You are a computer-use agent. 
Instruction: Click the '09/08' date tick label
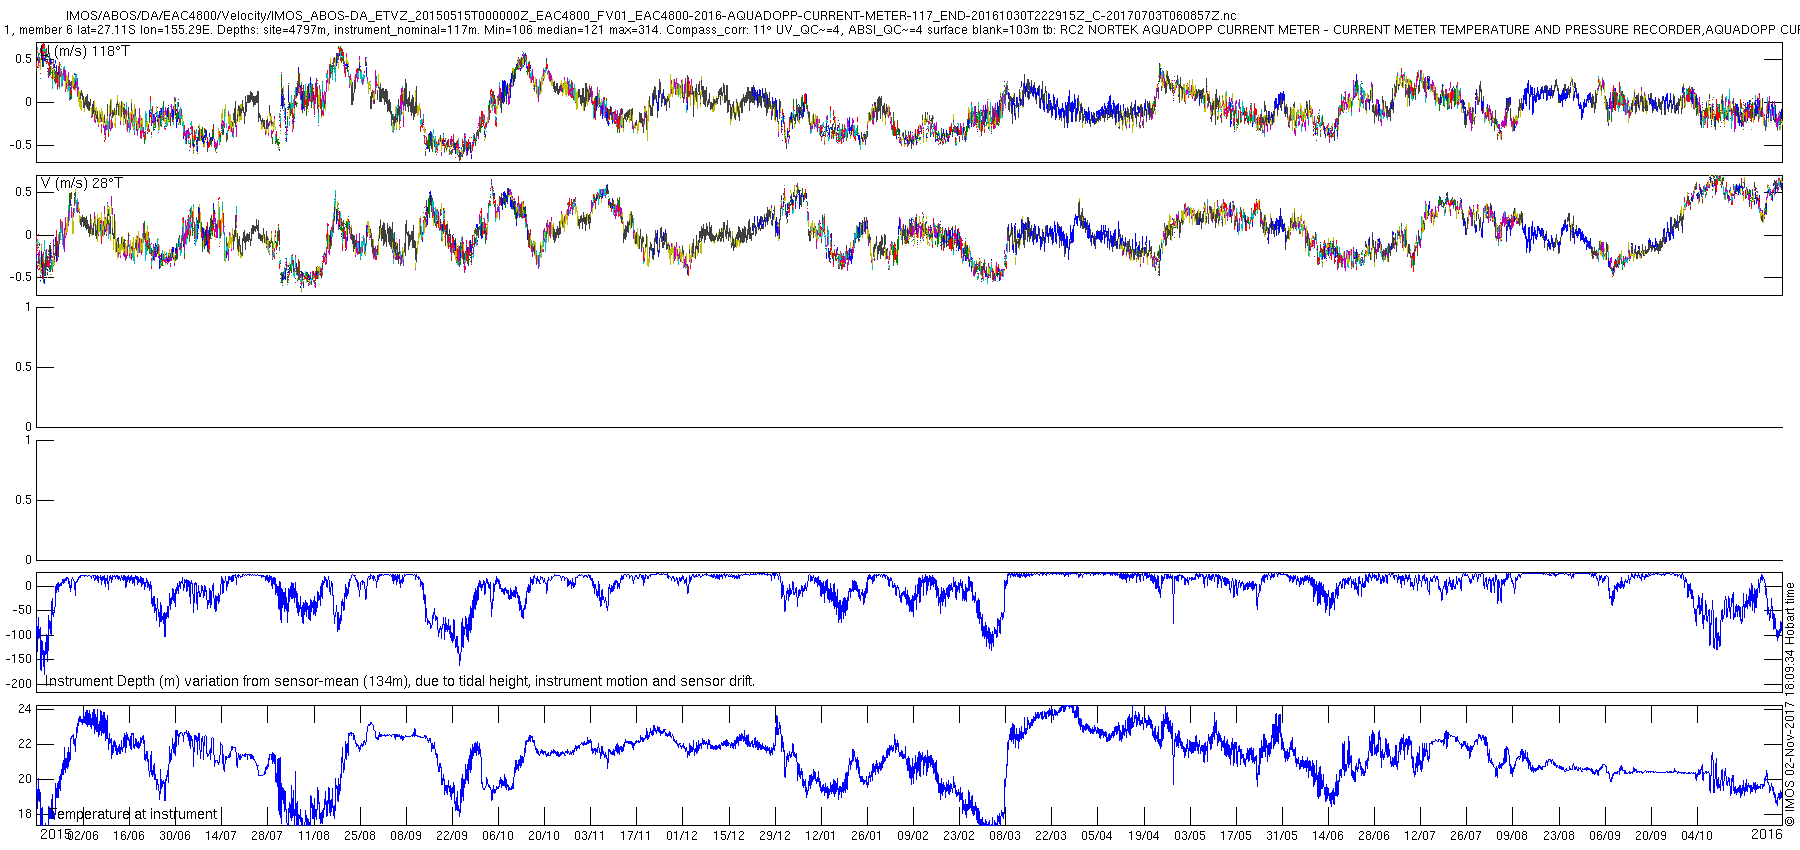(x=1512, y=836)
